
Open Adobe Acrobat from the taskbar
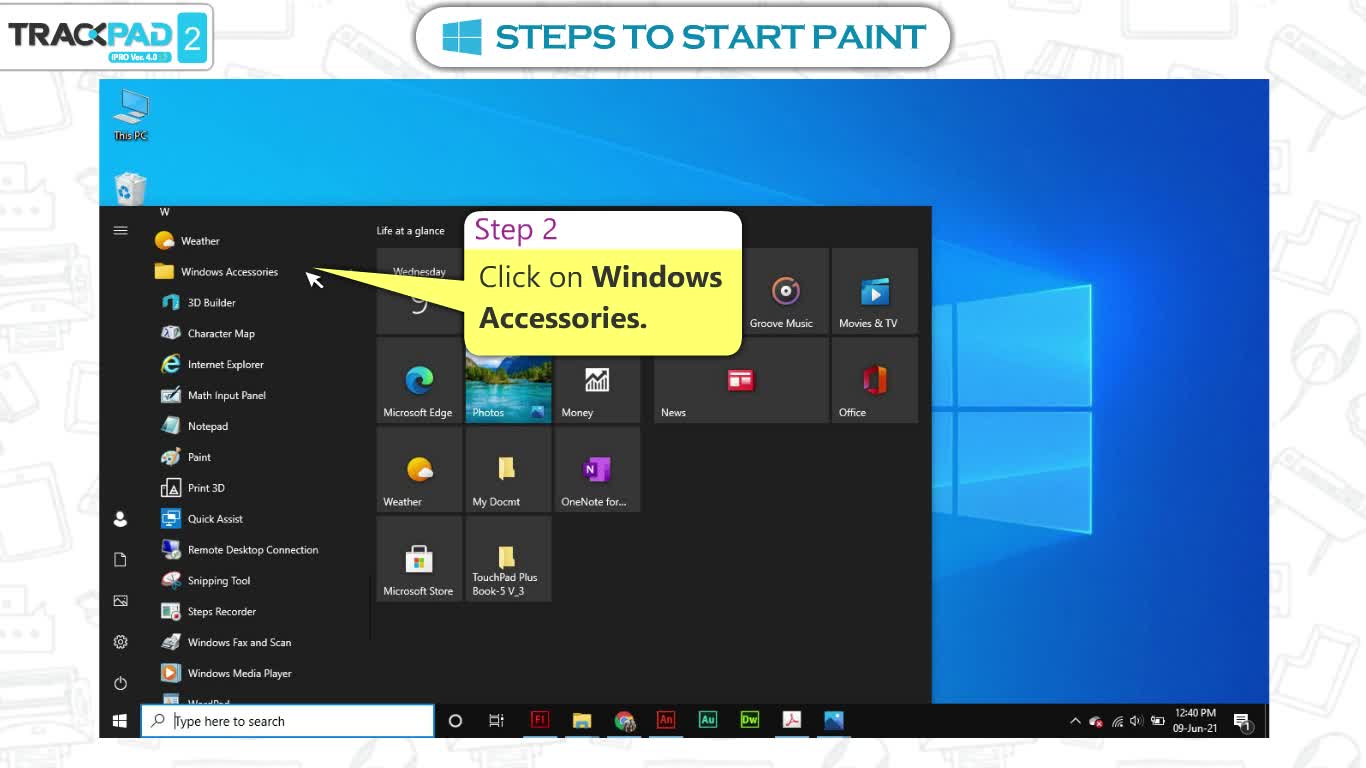[x=792, y=720]
